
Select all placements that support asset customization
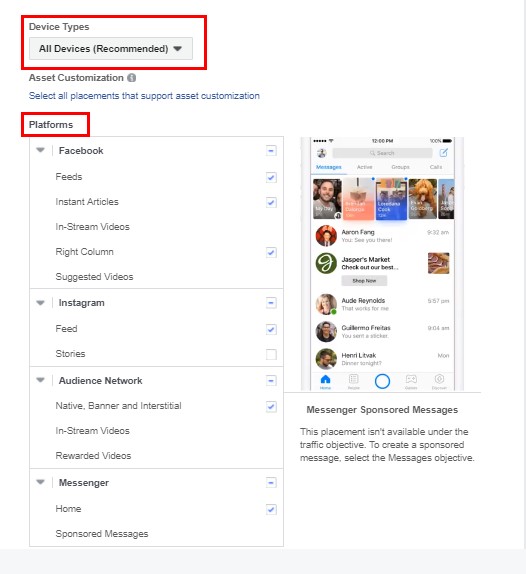144,96
